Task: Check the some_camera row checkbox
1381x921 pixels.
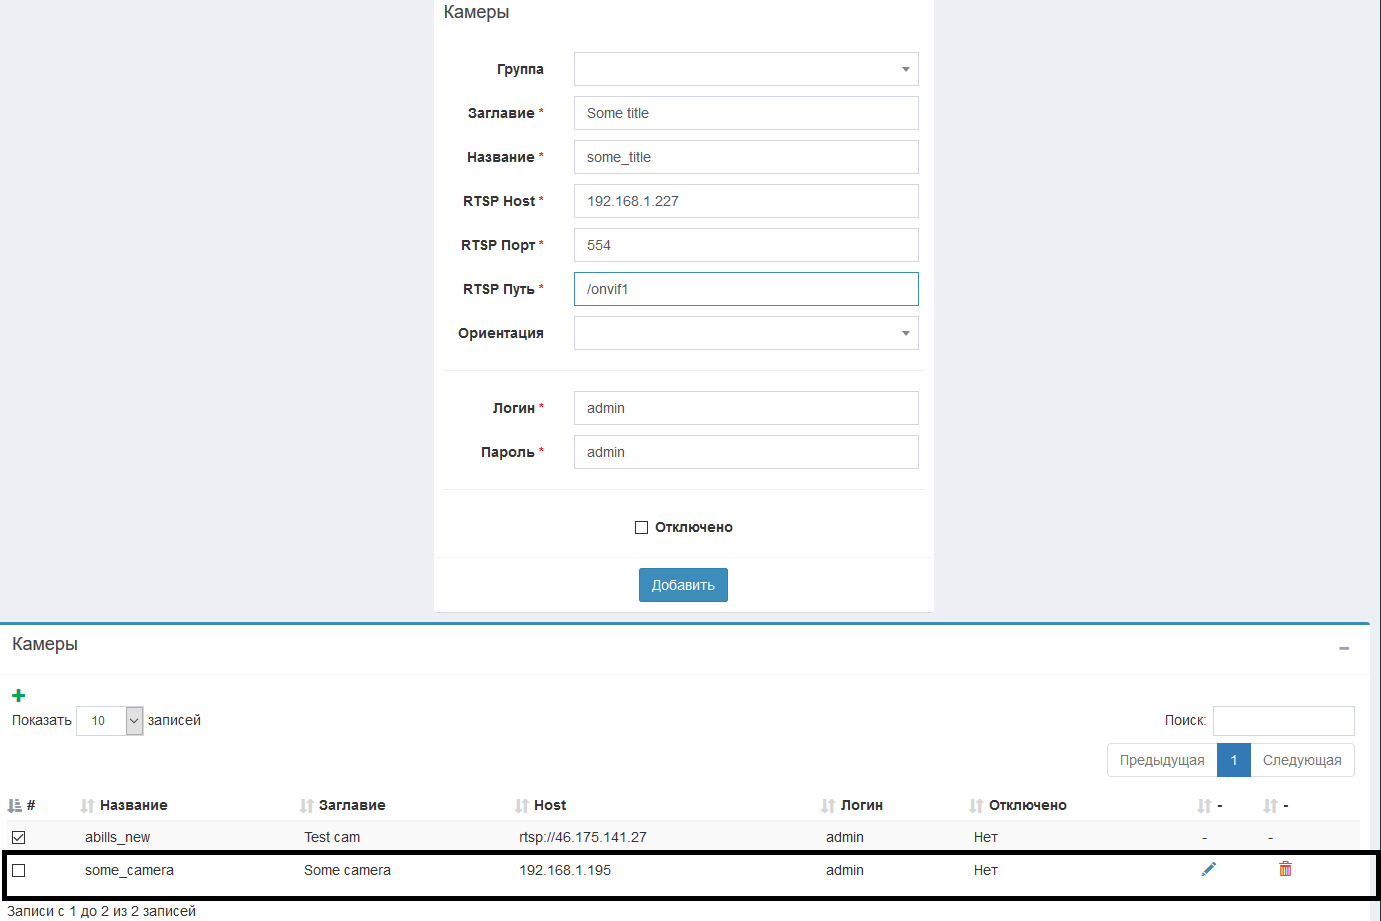Action: click(x=19, y=870)
